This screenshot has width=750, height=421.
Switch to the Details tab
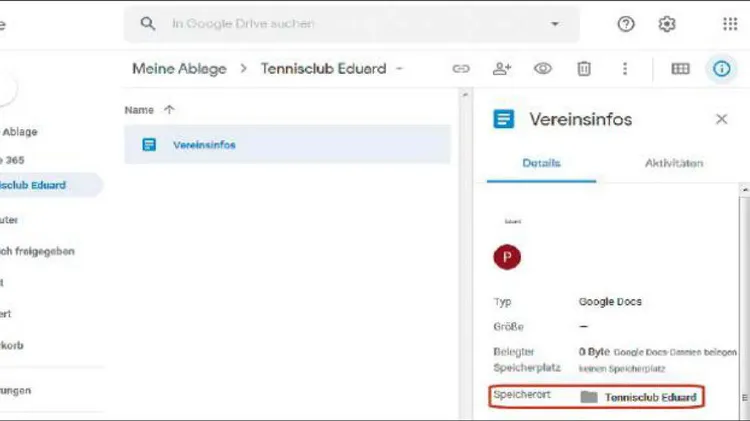[x=541, y=163]
